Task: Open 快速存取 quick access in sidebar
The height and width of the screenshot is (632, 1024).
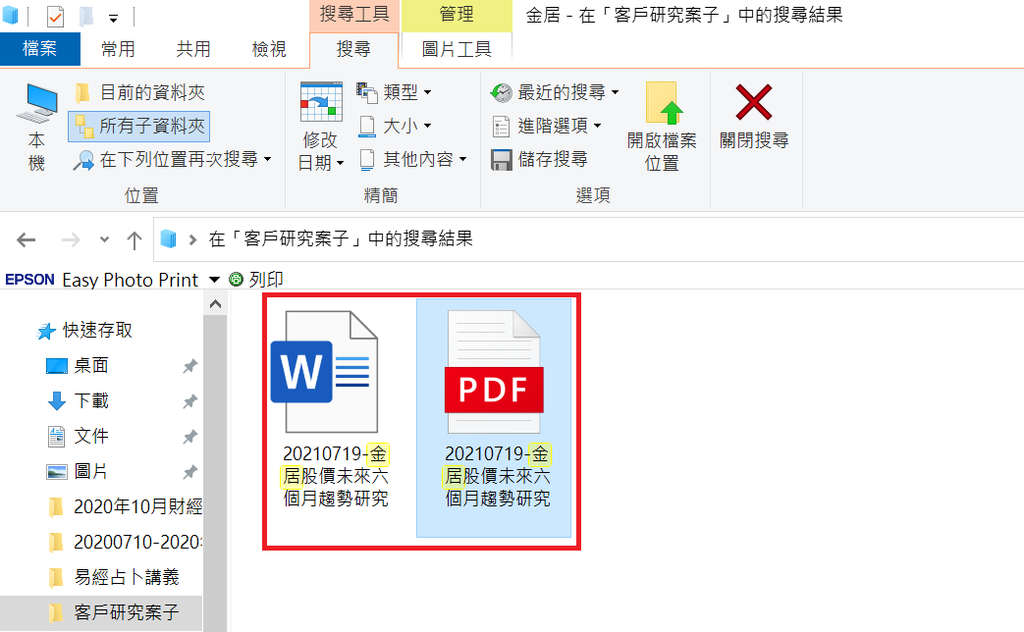Action: [x=85, y=330]
